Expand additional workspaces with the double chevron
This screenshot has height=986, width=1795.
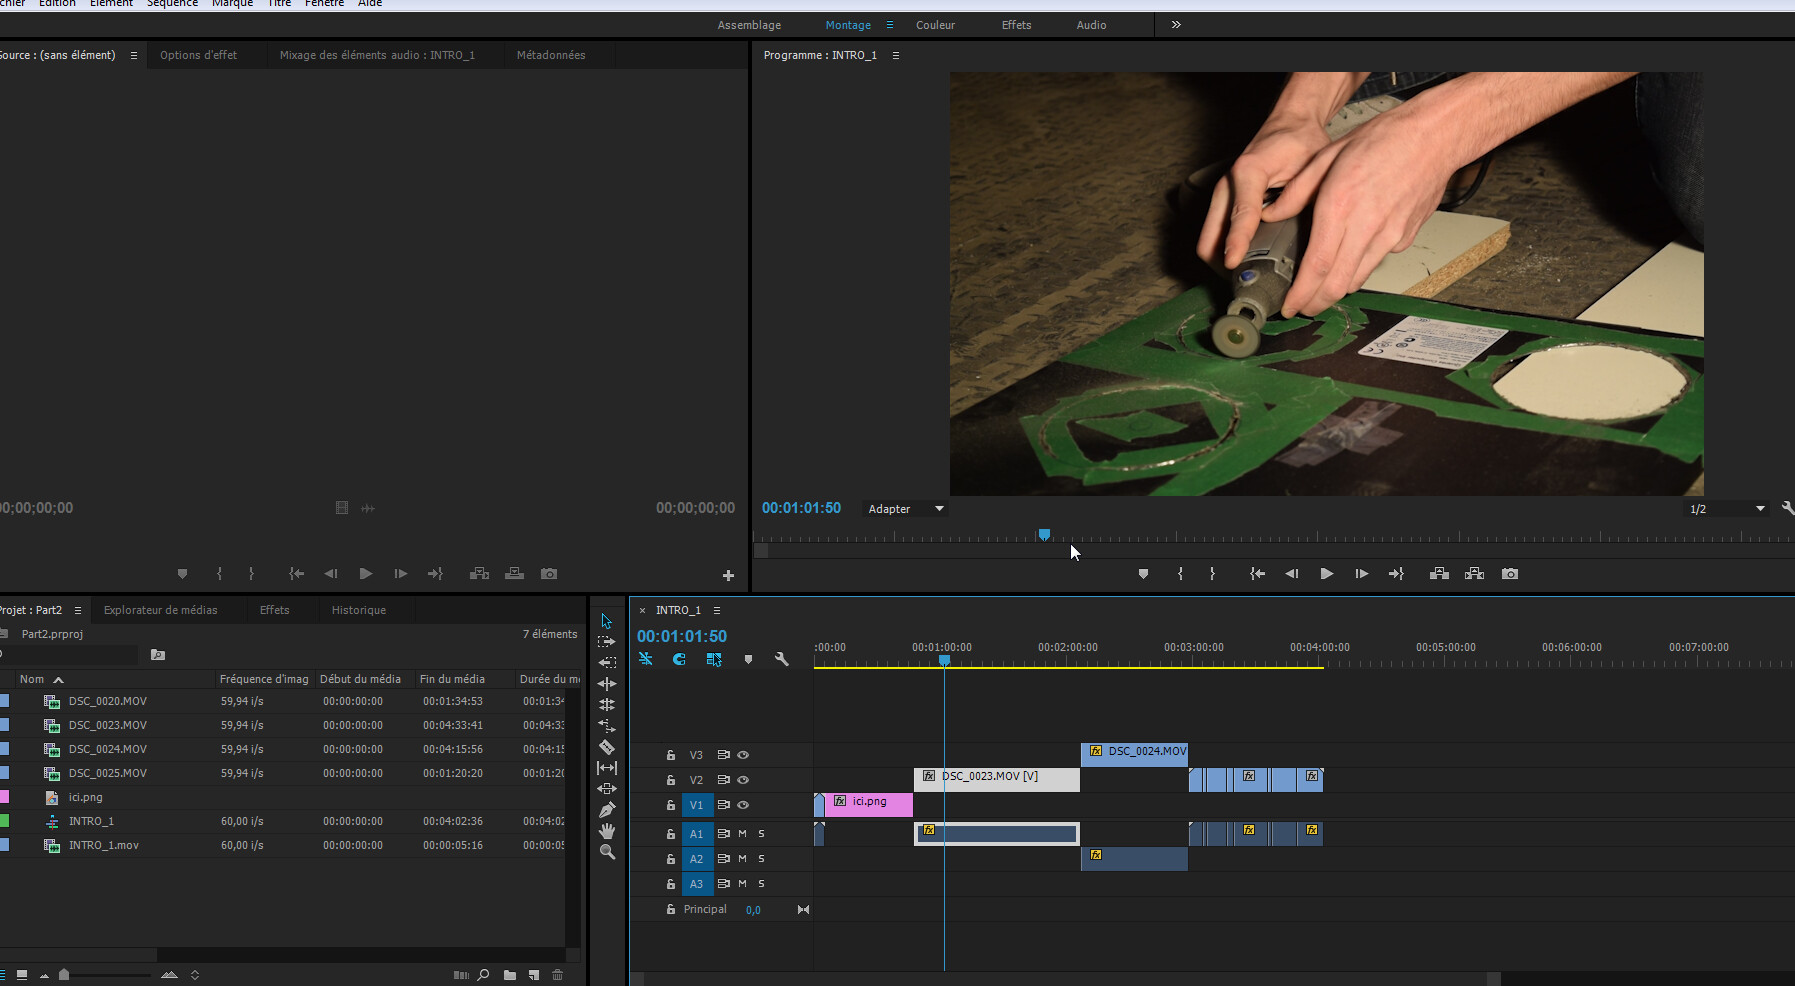pyautogui.click(x=1176, y=25)
